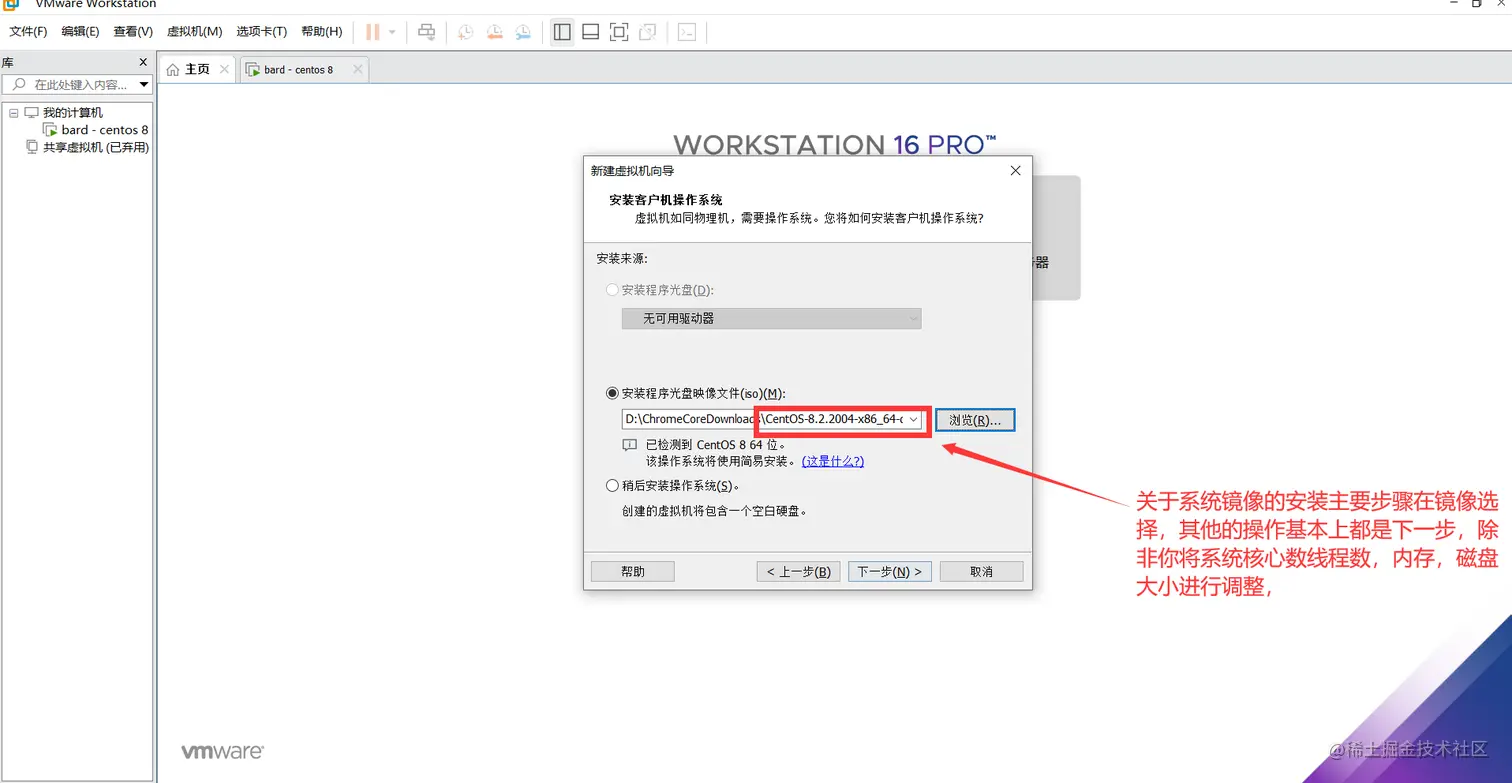Open the power options arrow beside pause icon
Viewport: 1512px width, 783px height.
point(392,32)
